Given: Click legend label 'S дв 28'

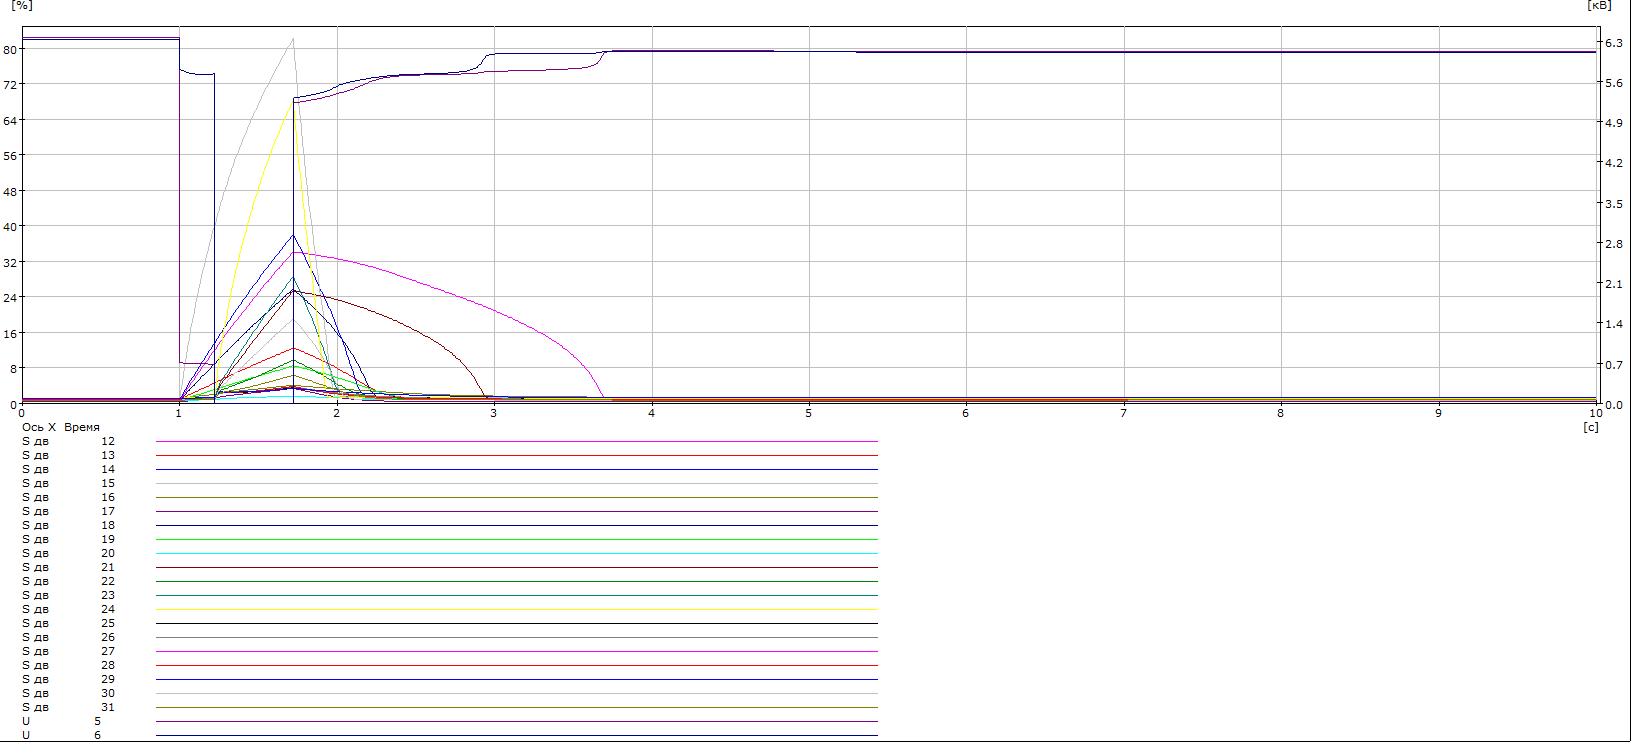Looking at the screenshot, I should click(68, 665).
